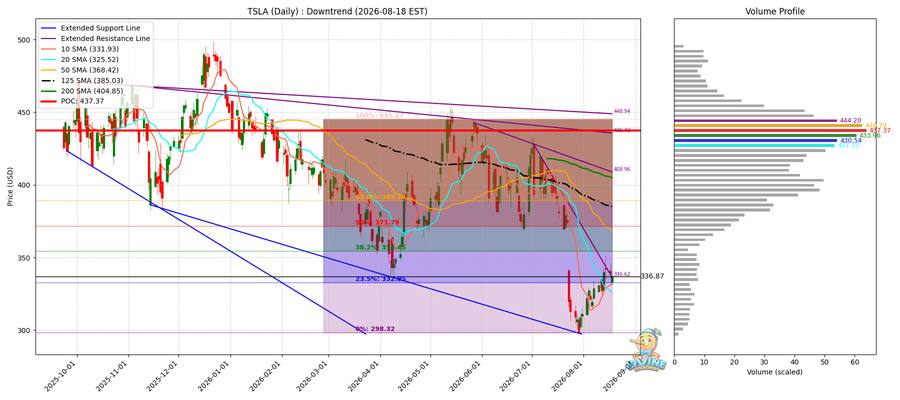Click the 300 price tick label
Screen dimensions: 900x400
pos(25,331)
